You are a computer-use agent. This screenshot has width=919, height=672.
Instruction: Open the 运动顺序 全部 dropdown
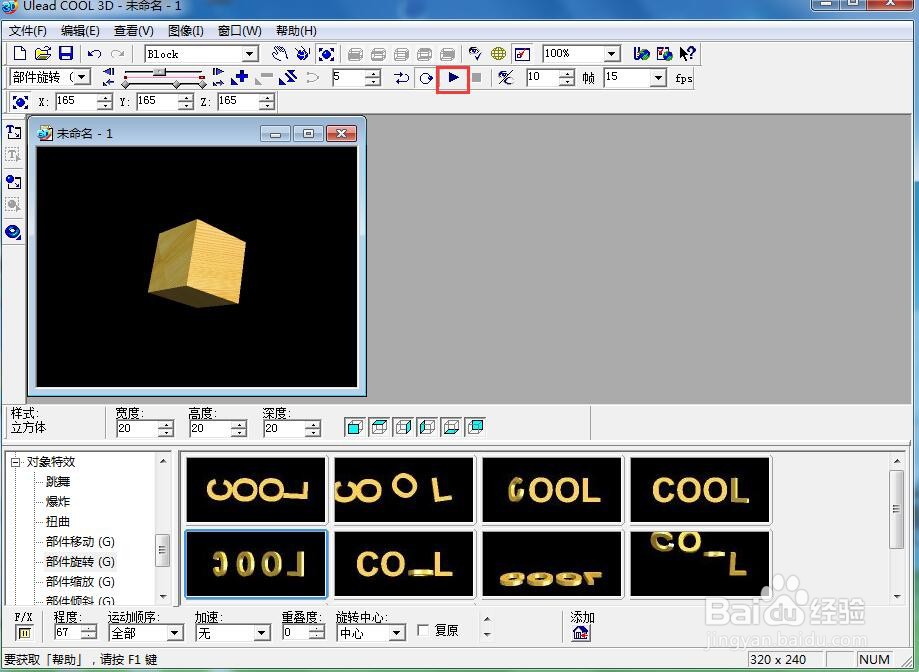click(175, 633)
